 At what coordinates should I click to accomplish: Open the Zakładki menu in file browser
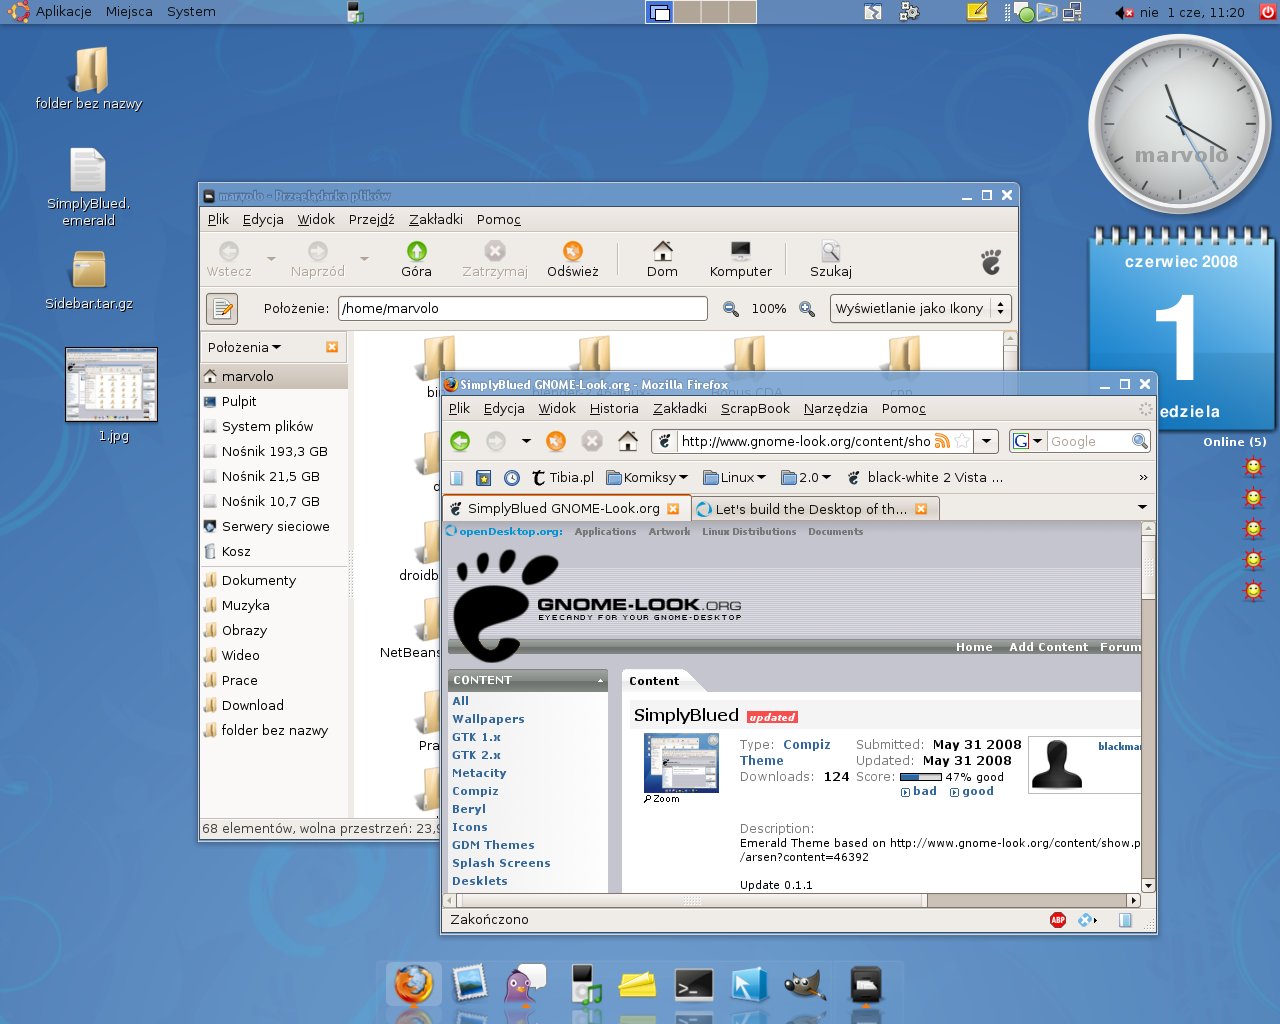(x=436, y=219)
